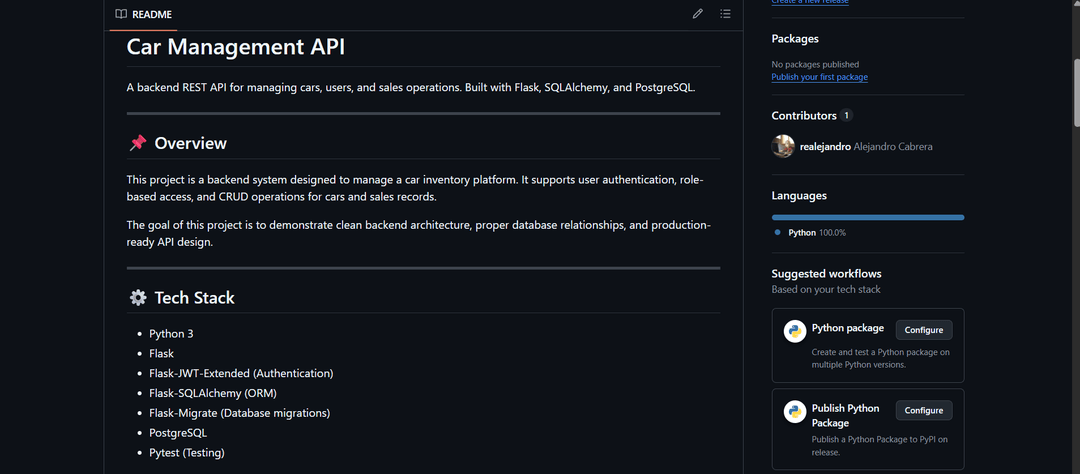This screenshot has width=1080, height=474.
Task: Select the README tab
Action: (x=143, y=14)
